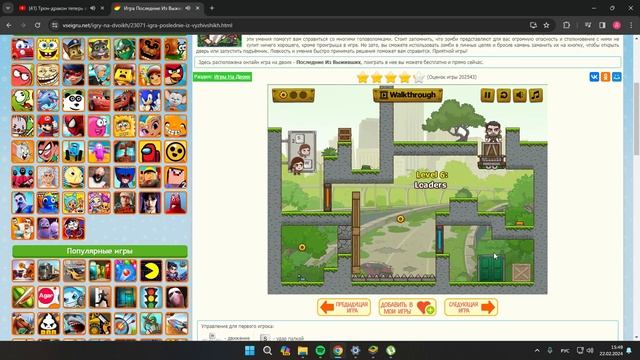This screenshot has height=360, width=640.
Task: Rate the game with the third star
Action: tap(391, 77)
